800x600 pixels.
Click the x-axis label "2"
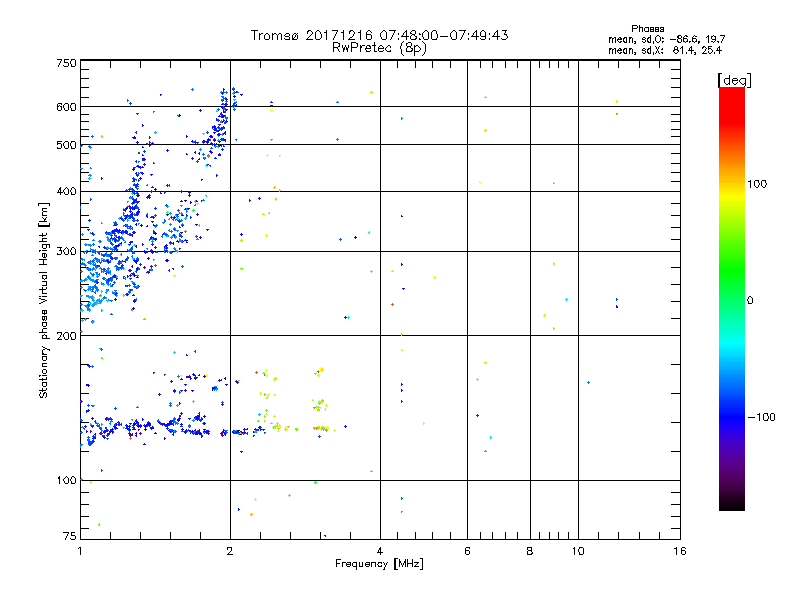pyautogui.click(x=230, y=551)
